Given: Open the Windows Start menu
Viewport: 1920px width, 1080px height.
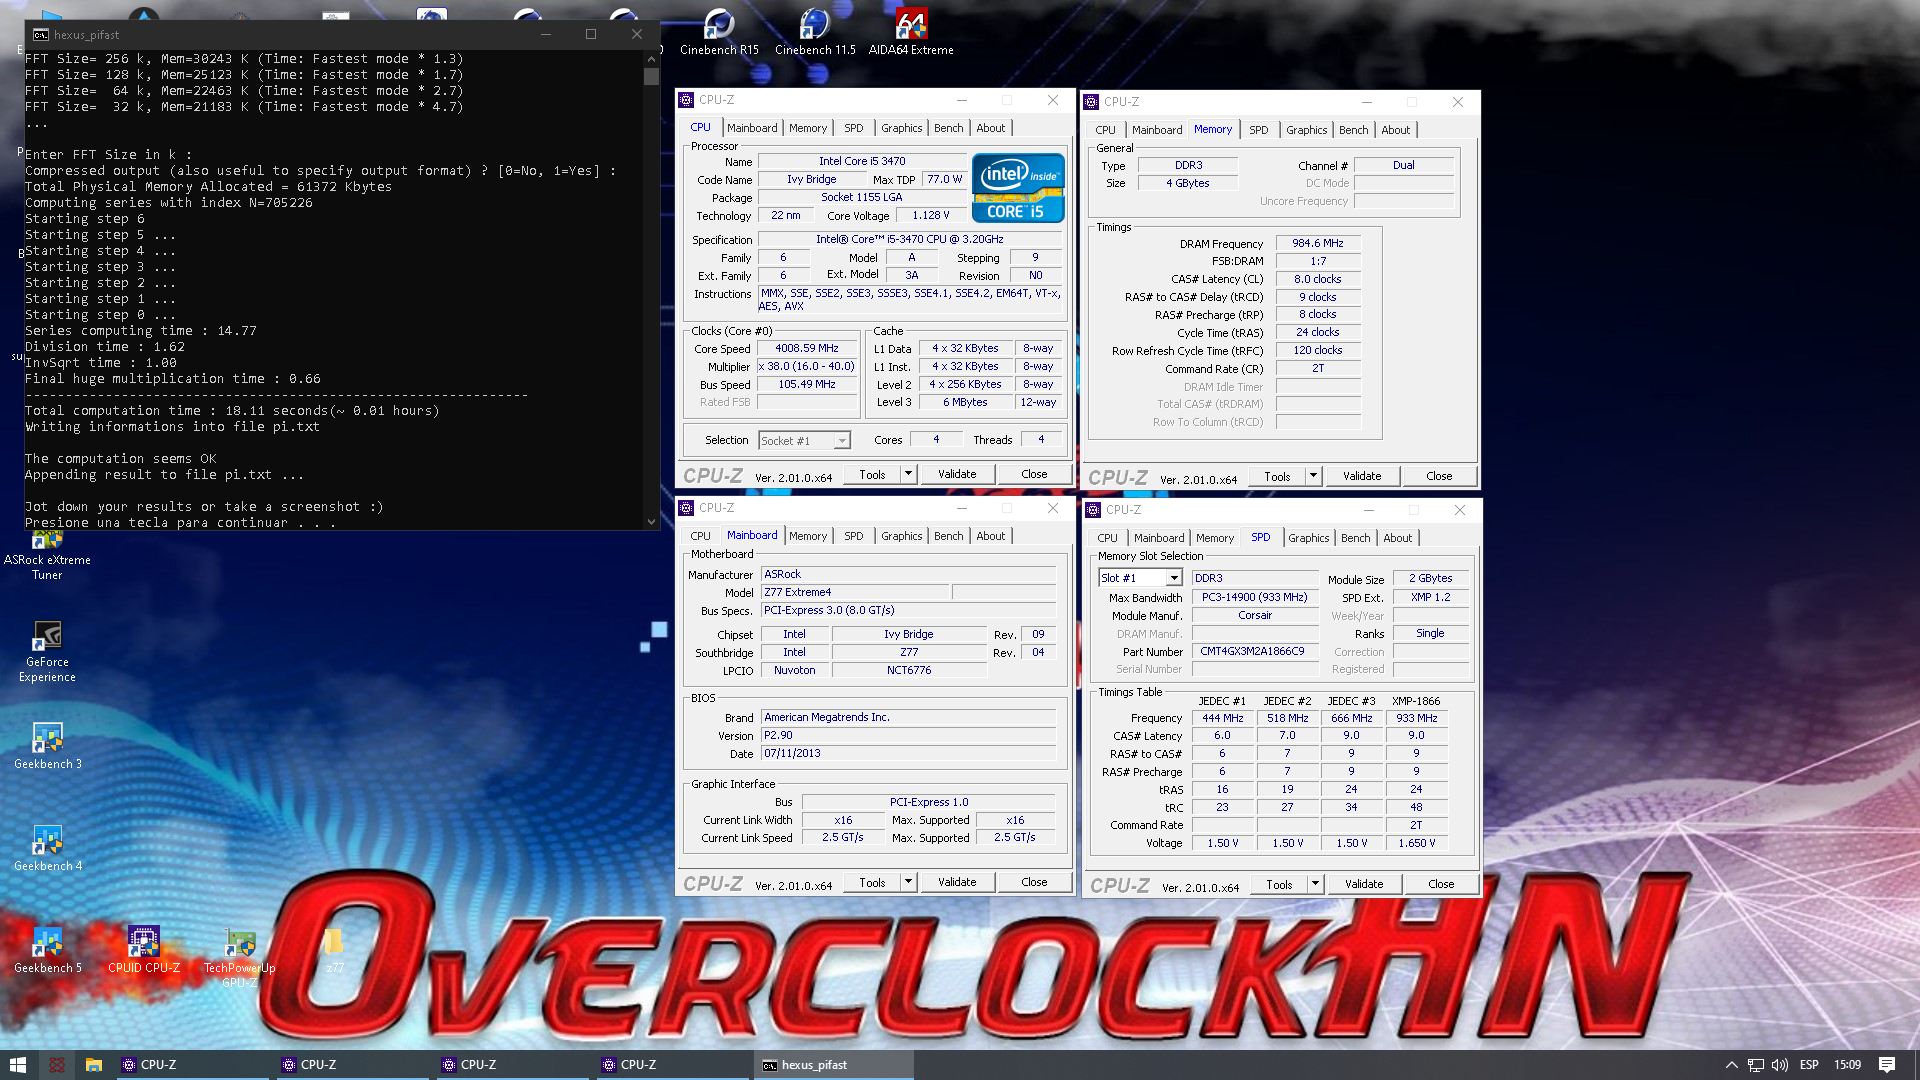Looking at the screenshot, I should tap(18, 1065).
